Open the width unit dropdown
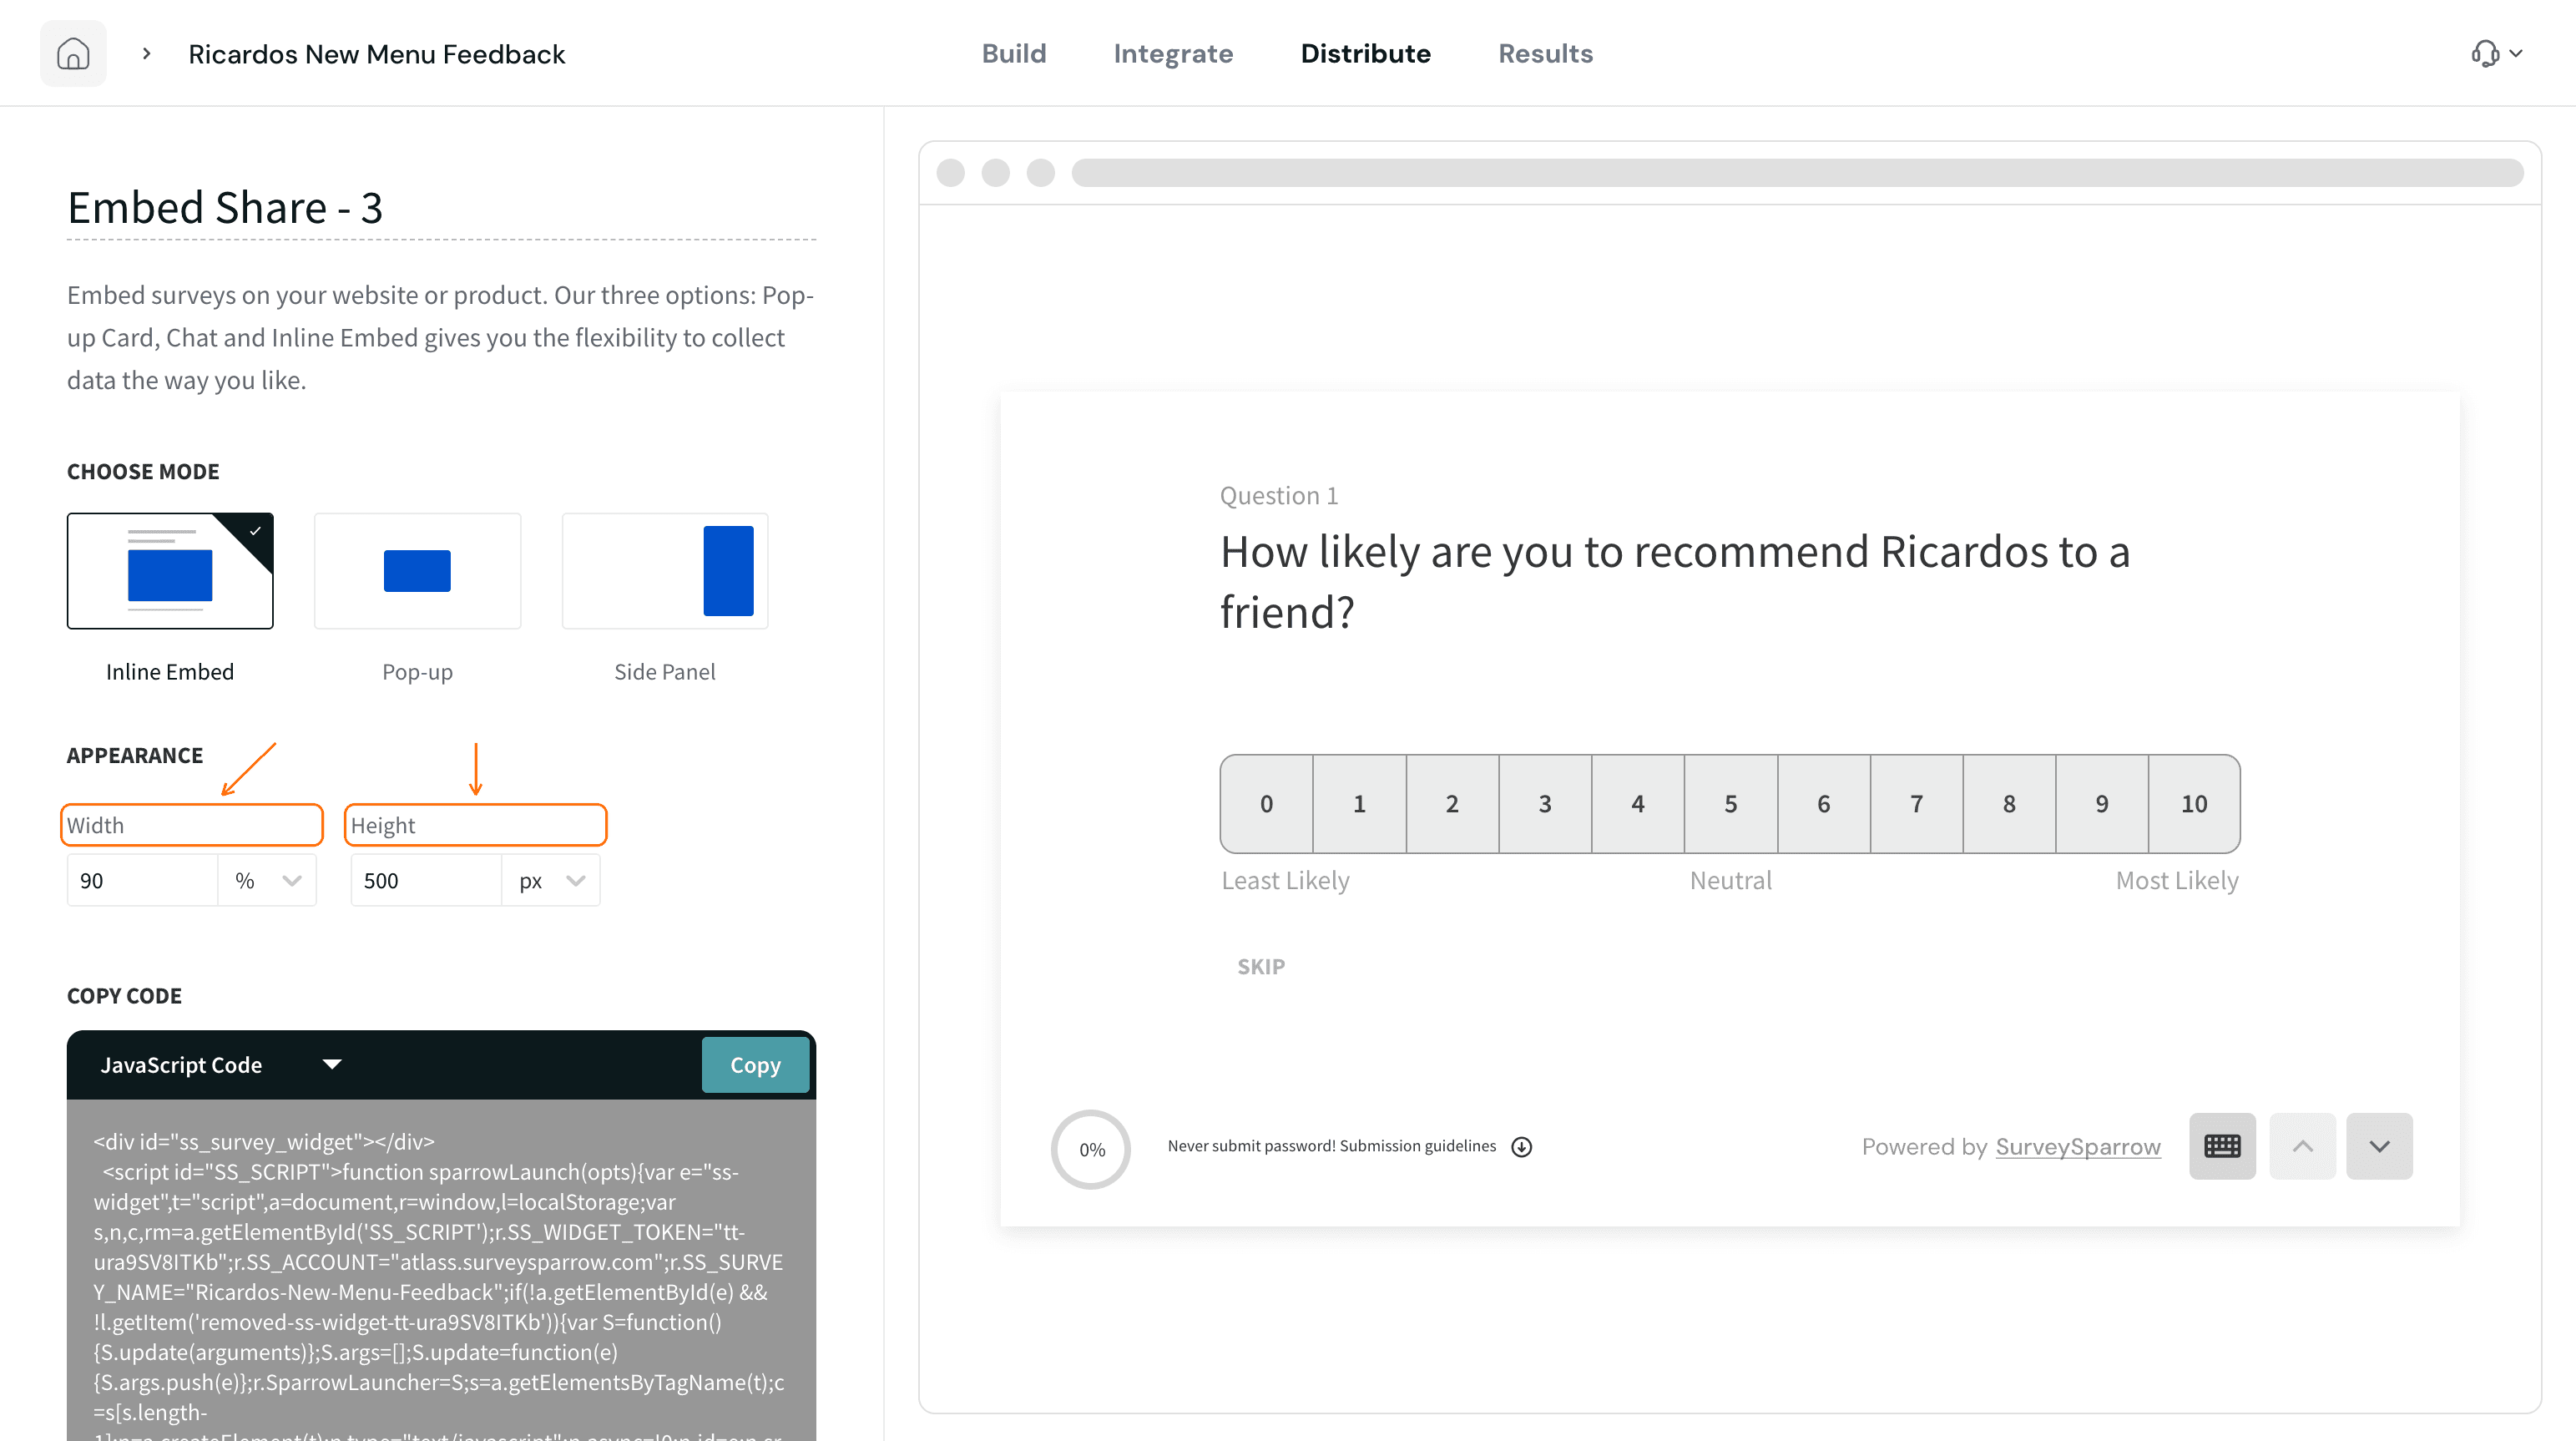The height and width of the screenshot is (1441, 2576). (x=267, y=881)
